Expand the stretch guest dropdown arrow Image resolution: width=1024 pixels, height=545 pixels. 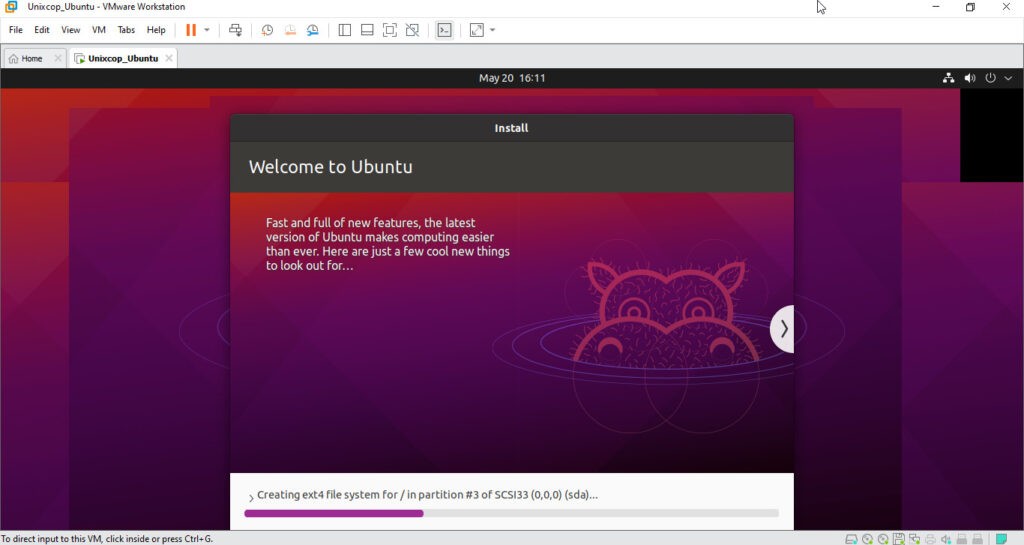492,30
